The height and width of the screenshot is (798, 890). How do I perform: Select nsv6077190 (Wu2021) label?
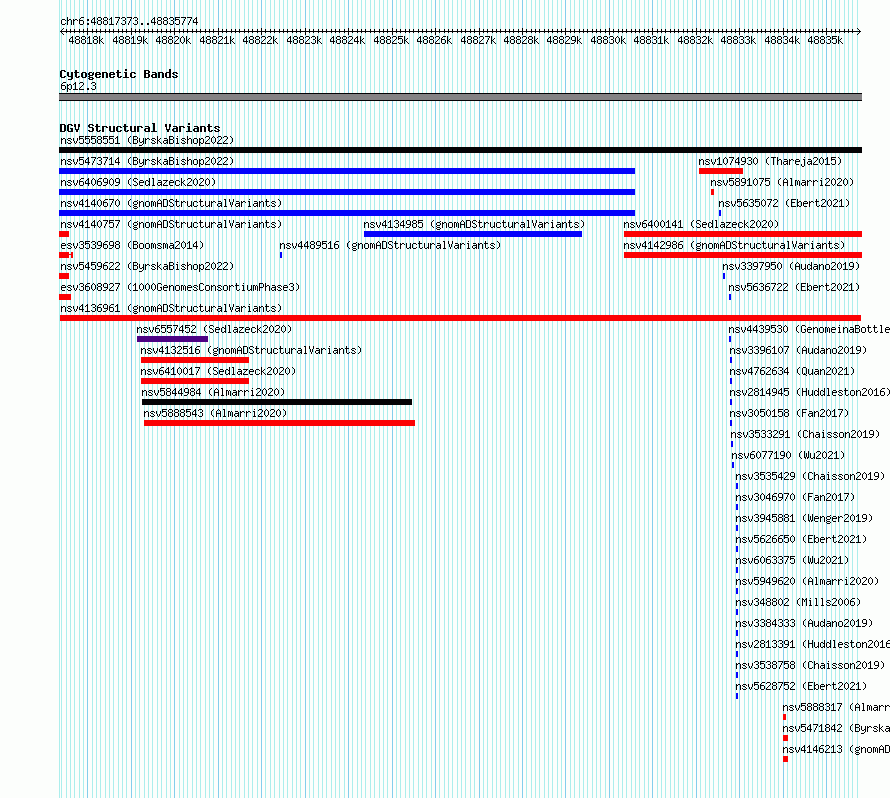(x=788, y=455)
